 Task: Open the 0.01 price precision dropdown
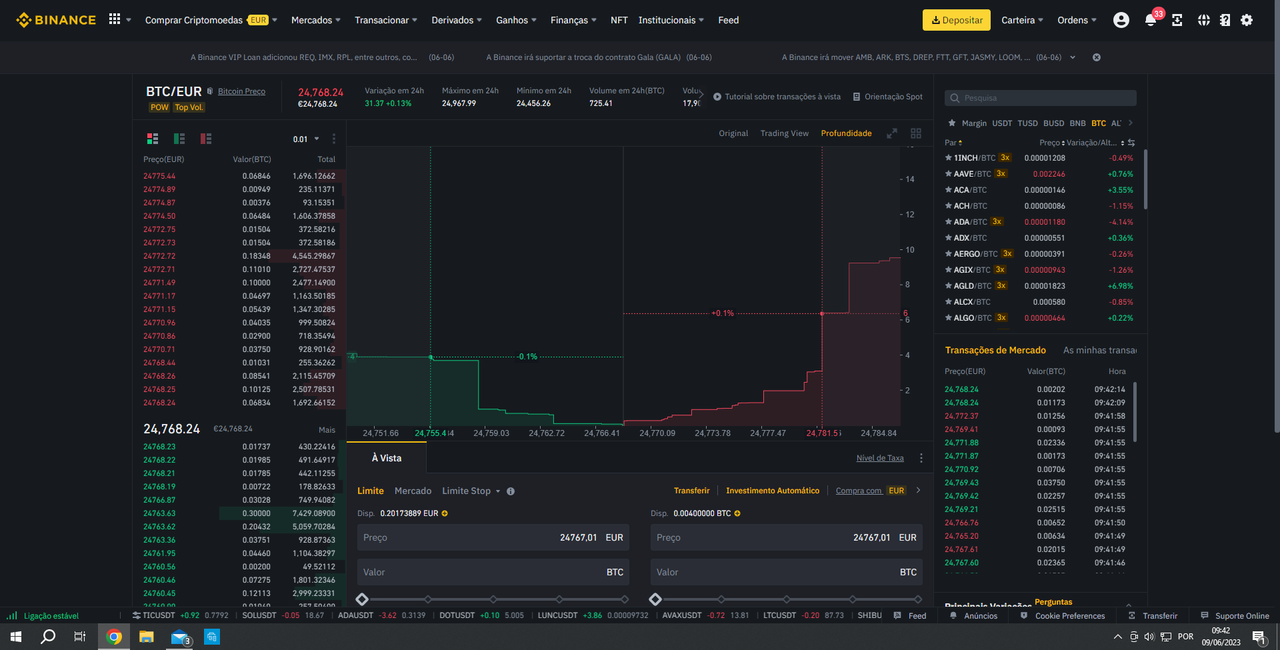(x=306, y=139)
